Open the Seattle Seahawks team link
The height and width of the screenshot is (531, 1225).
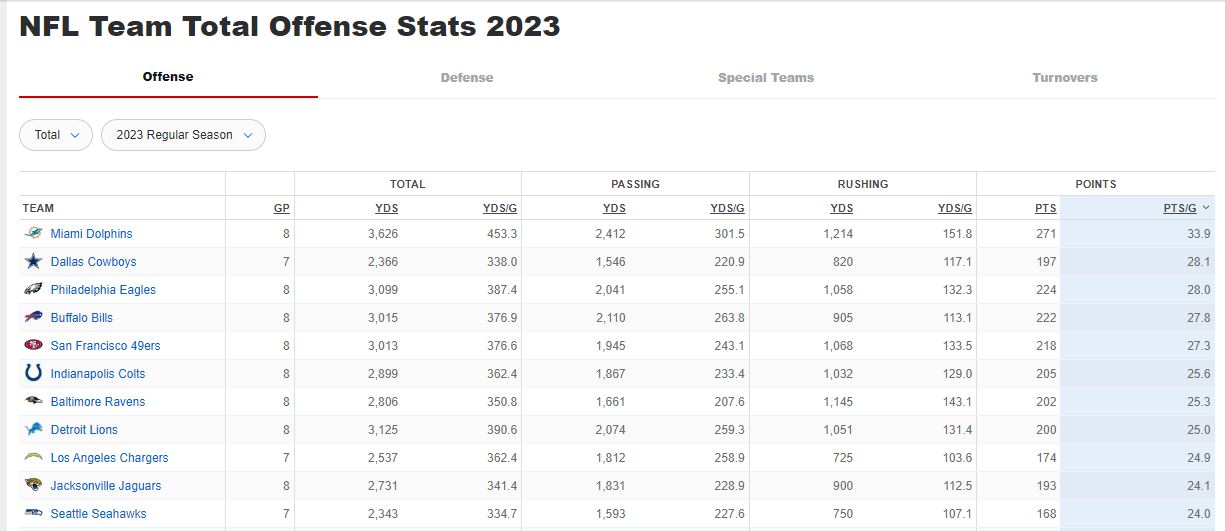[x=98, y=514]
